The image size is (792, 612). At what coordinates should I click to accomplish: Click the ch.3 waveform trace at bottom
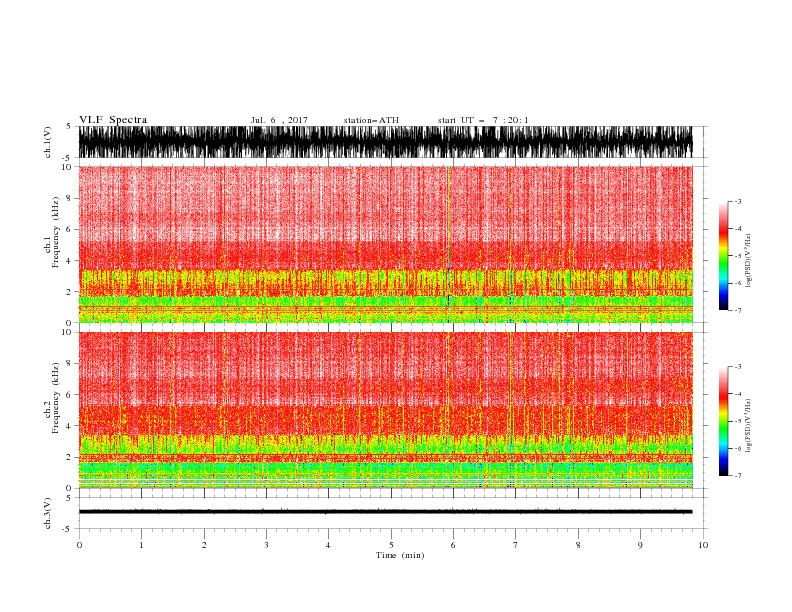[385, 512]
